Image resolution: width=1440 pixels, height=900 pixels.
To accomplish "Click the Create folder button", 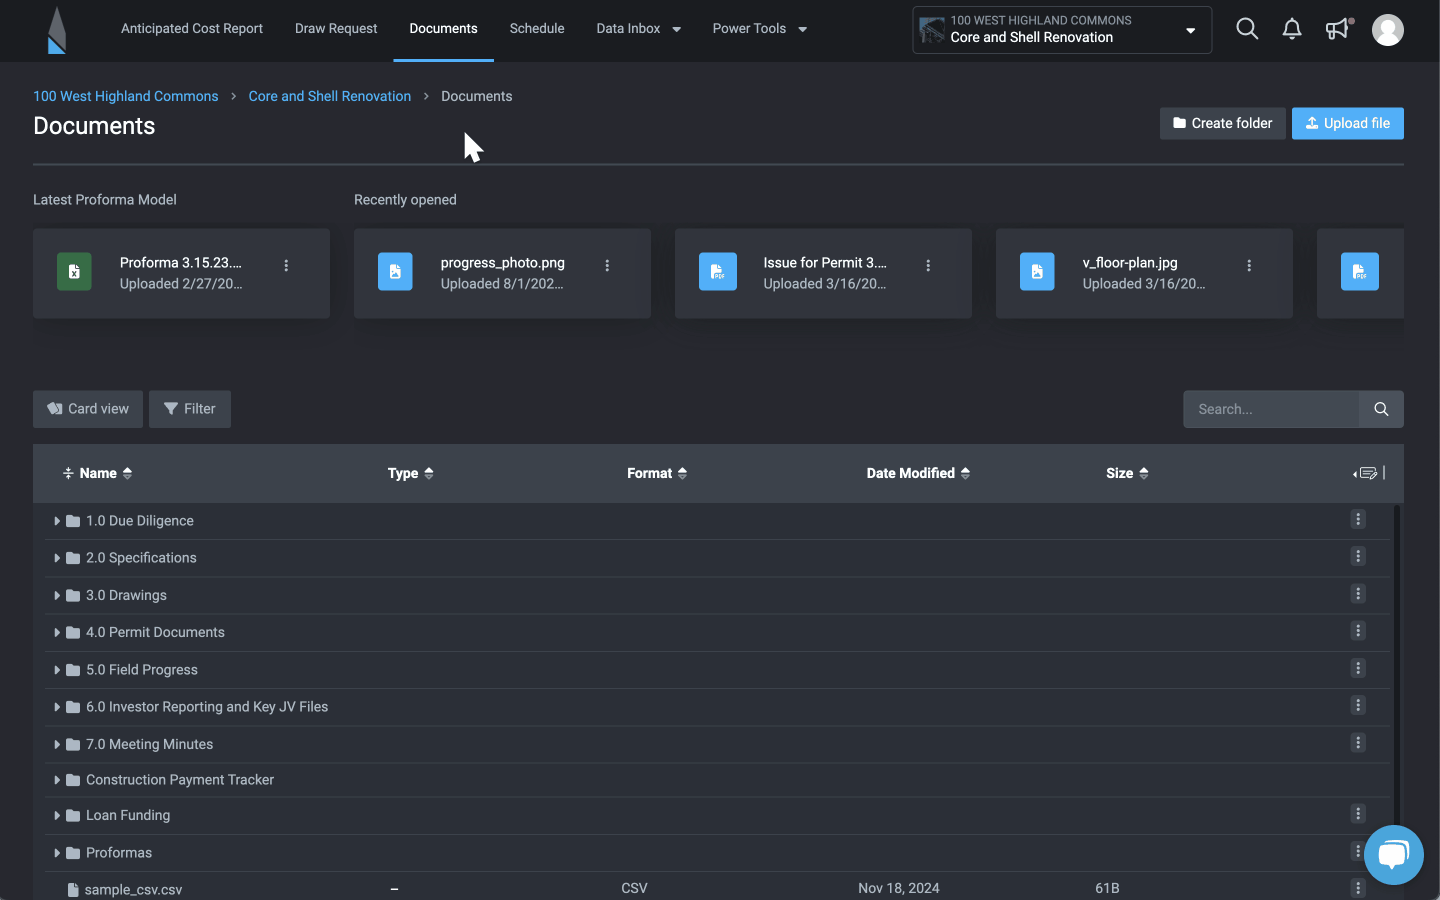I will click(1223, 123).
